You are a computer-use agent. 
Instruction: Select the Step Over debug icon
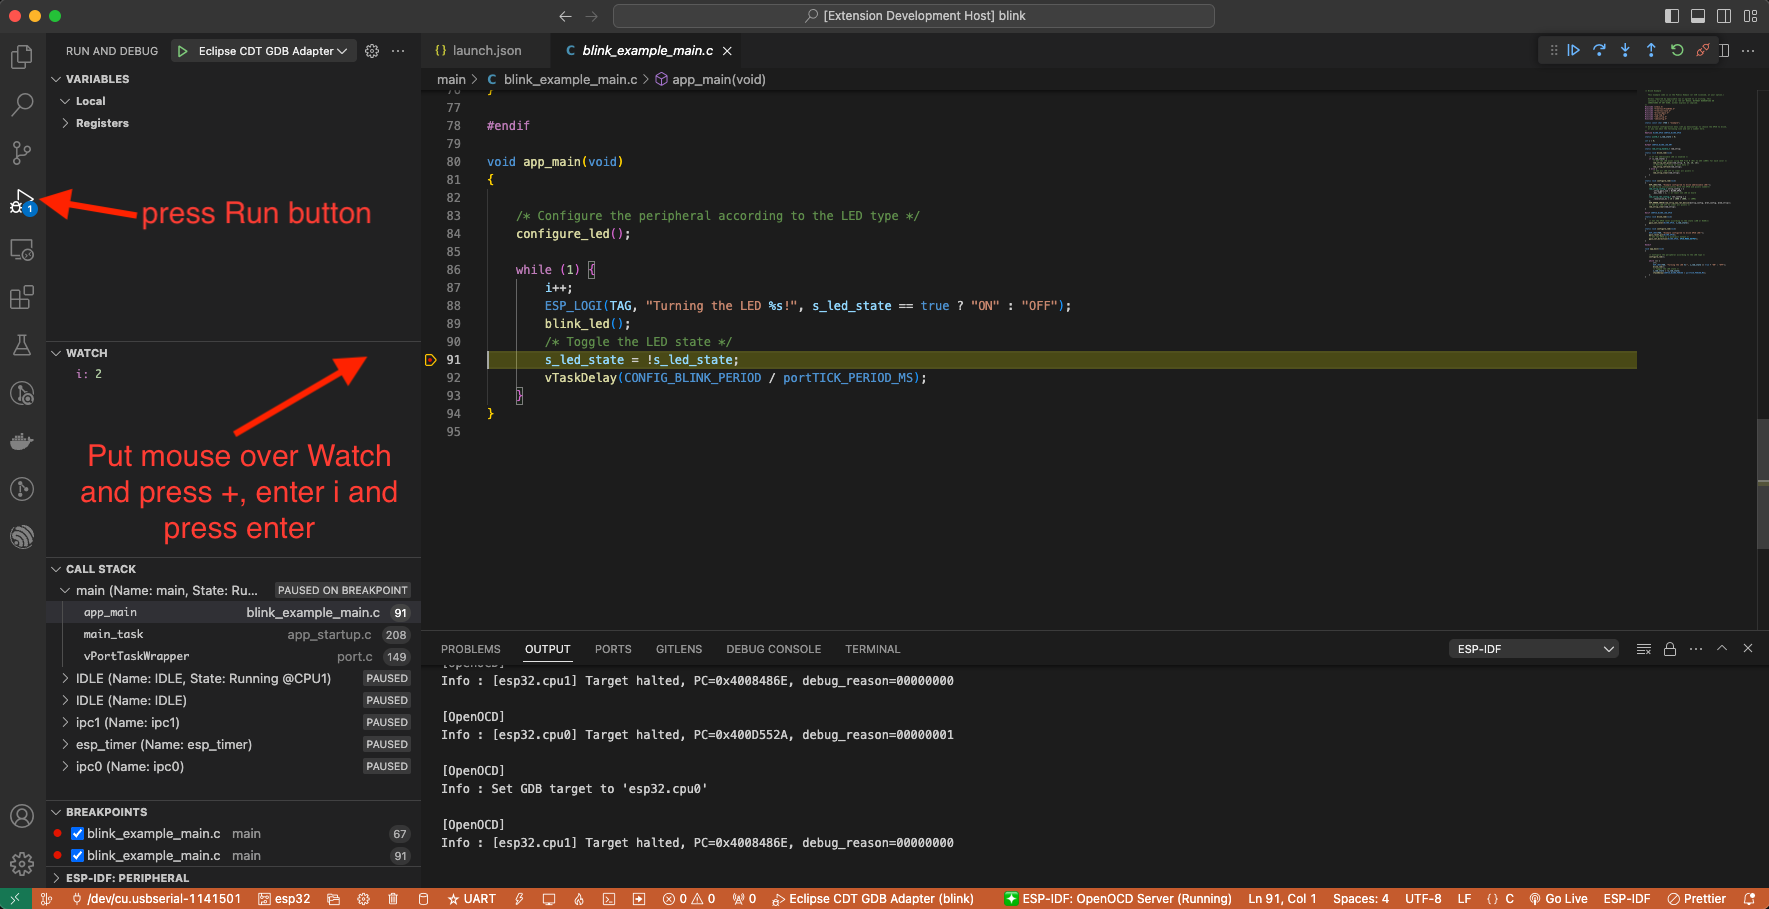click(x=1599, y=50)
